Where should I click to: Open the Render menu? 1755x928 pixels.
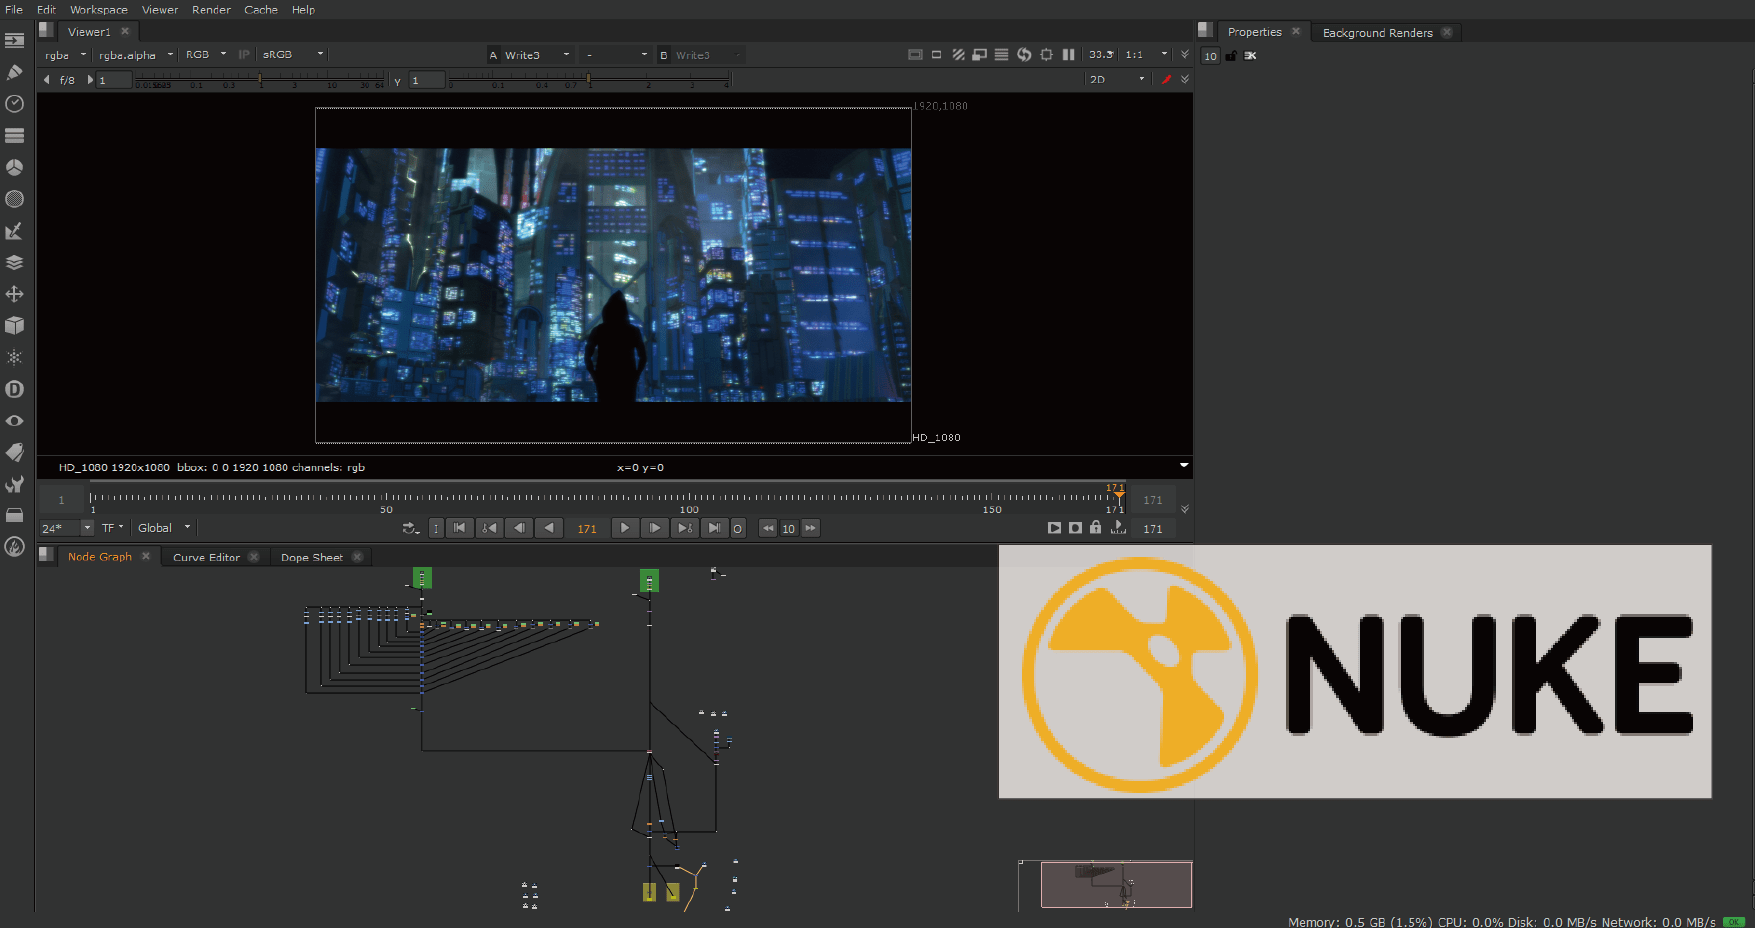pyautogui.click(x=211, y=9)
